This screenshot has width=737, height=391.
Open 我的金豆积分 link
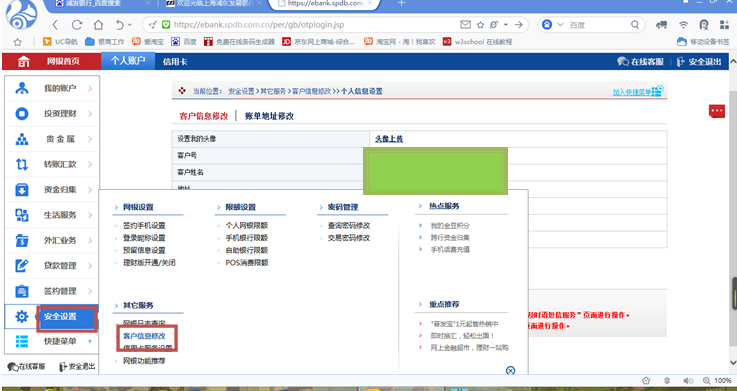(450, 226)
